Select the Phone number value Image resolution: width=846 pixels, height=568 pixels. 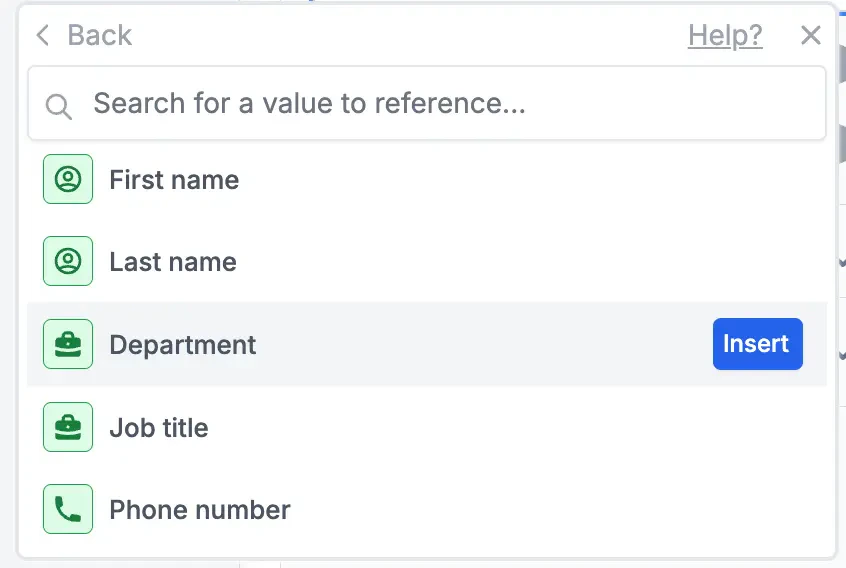(x=200, y=510)
